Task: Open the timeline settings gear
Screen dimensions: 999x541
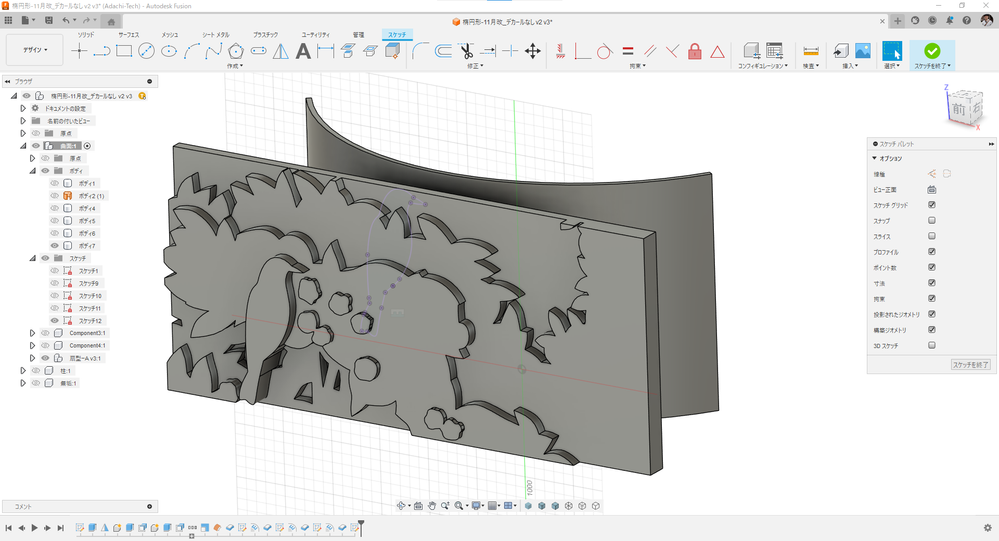Action: [x=988, y=528]
